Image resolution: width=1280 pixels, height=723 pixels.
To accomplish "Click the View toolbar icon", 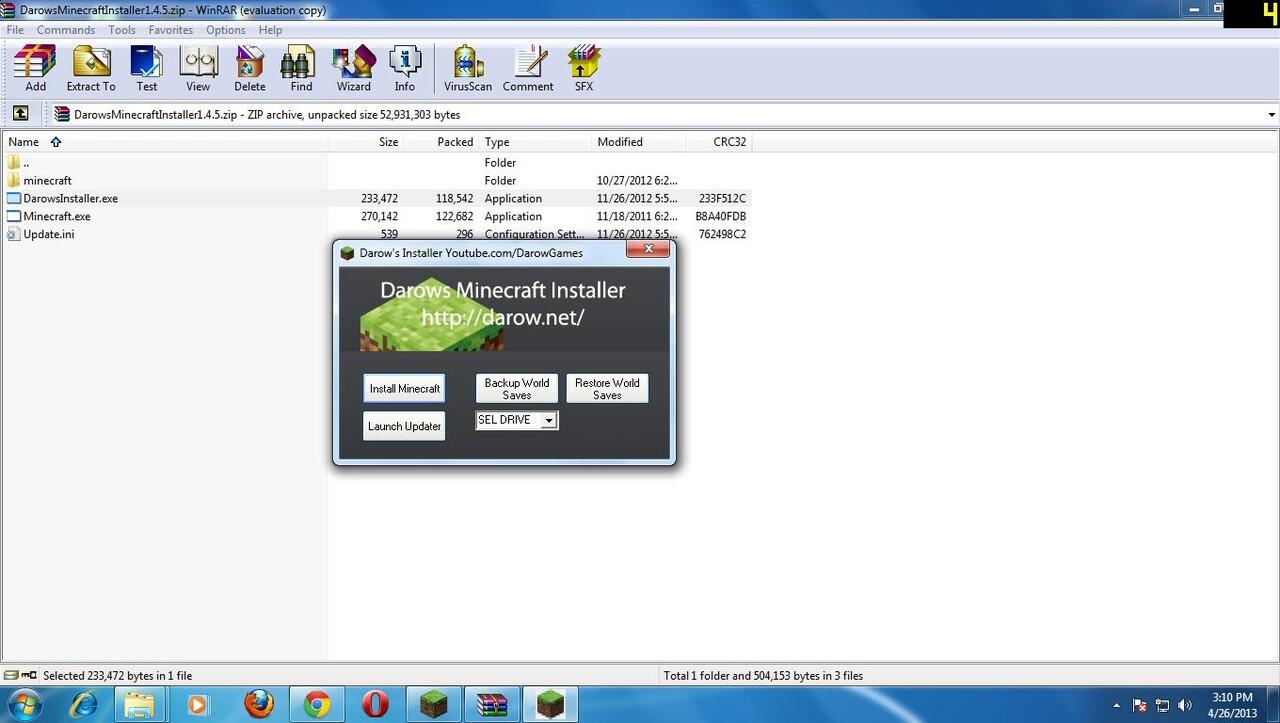I will point(198,68).
